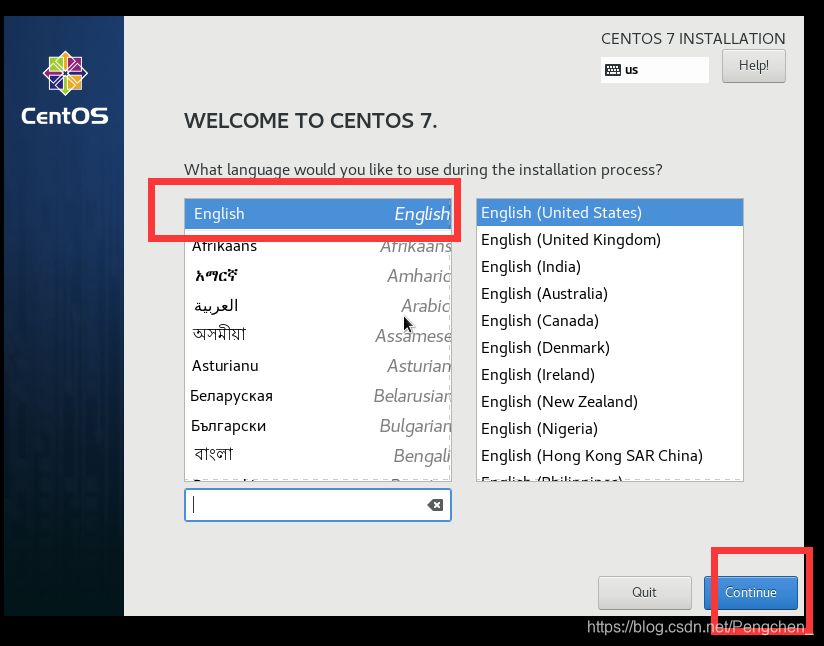The image size is (824, 646).
Task: Choose English (New Zealand) locale
Action: coord(610,402)
